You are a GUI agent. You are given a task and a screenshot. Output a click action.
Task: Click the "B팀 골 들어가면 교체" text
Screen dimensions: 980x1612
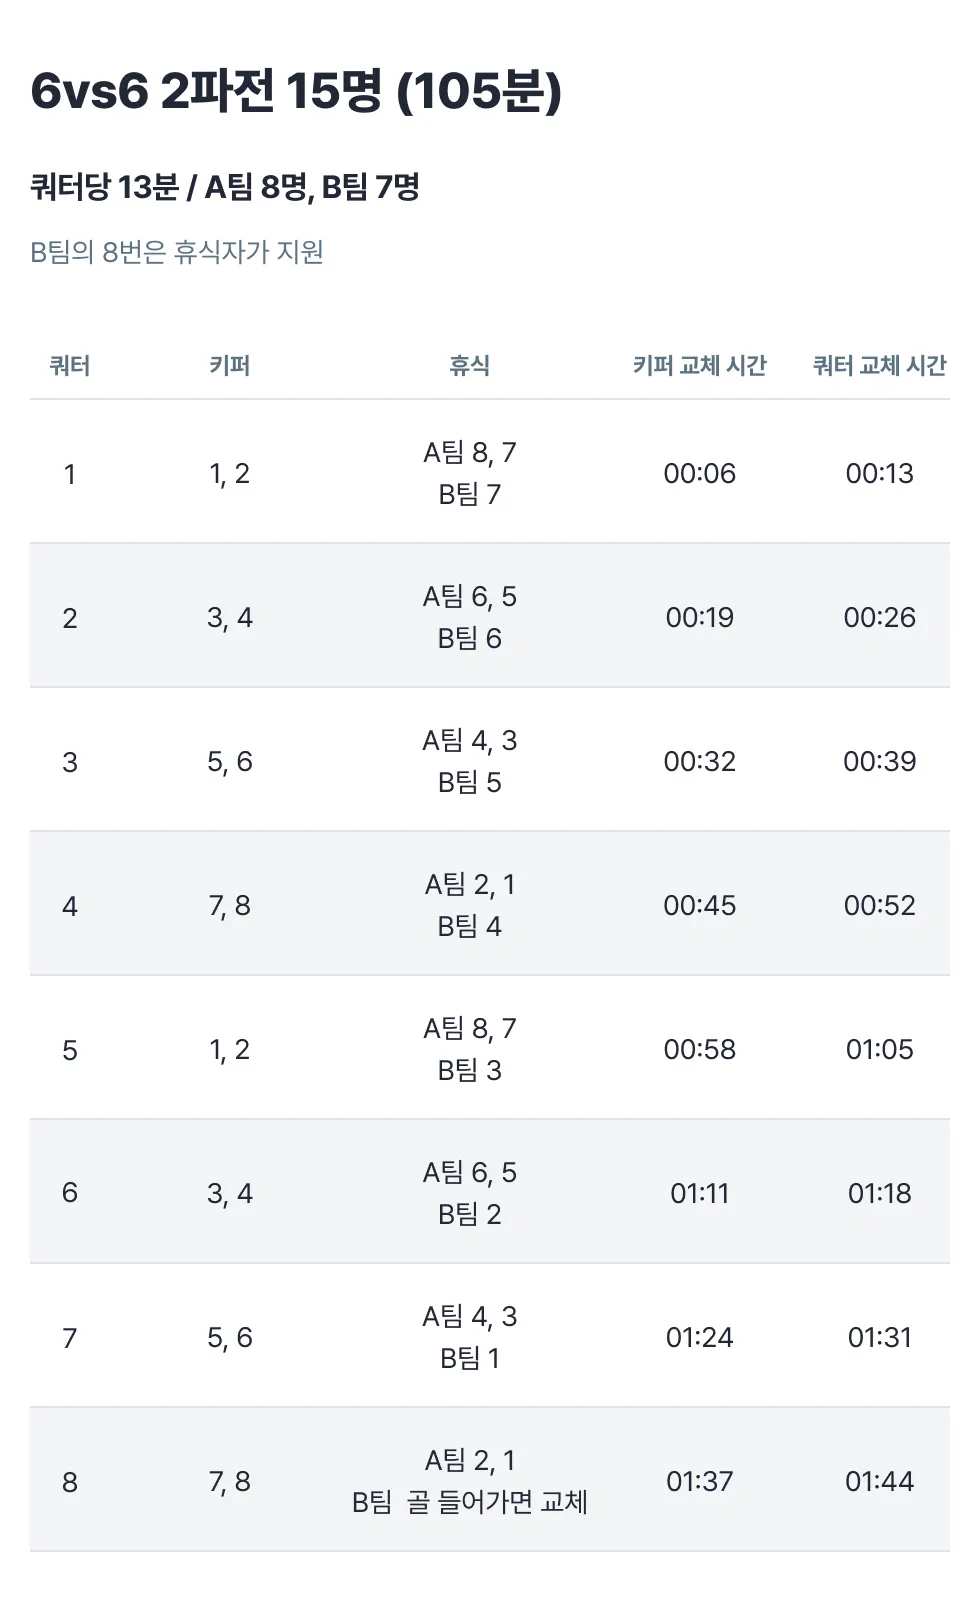(469, 1502)
